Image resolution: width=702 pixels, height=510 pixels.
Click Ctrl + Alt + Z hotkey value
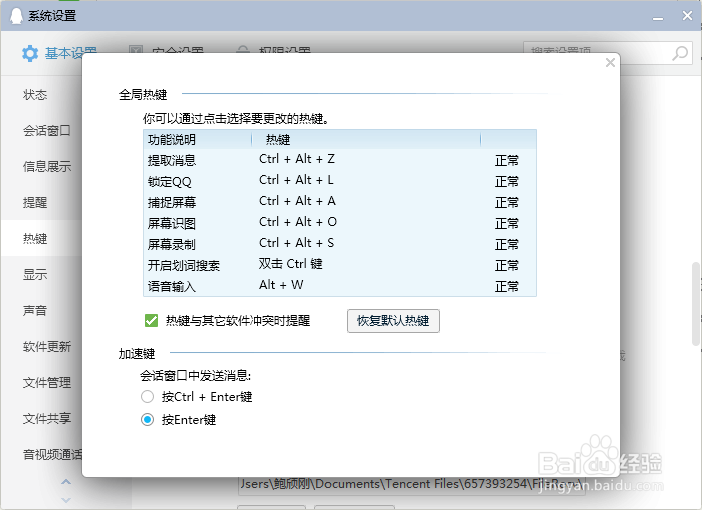tap(297, 159)
